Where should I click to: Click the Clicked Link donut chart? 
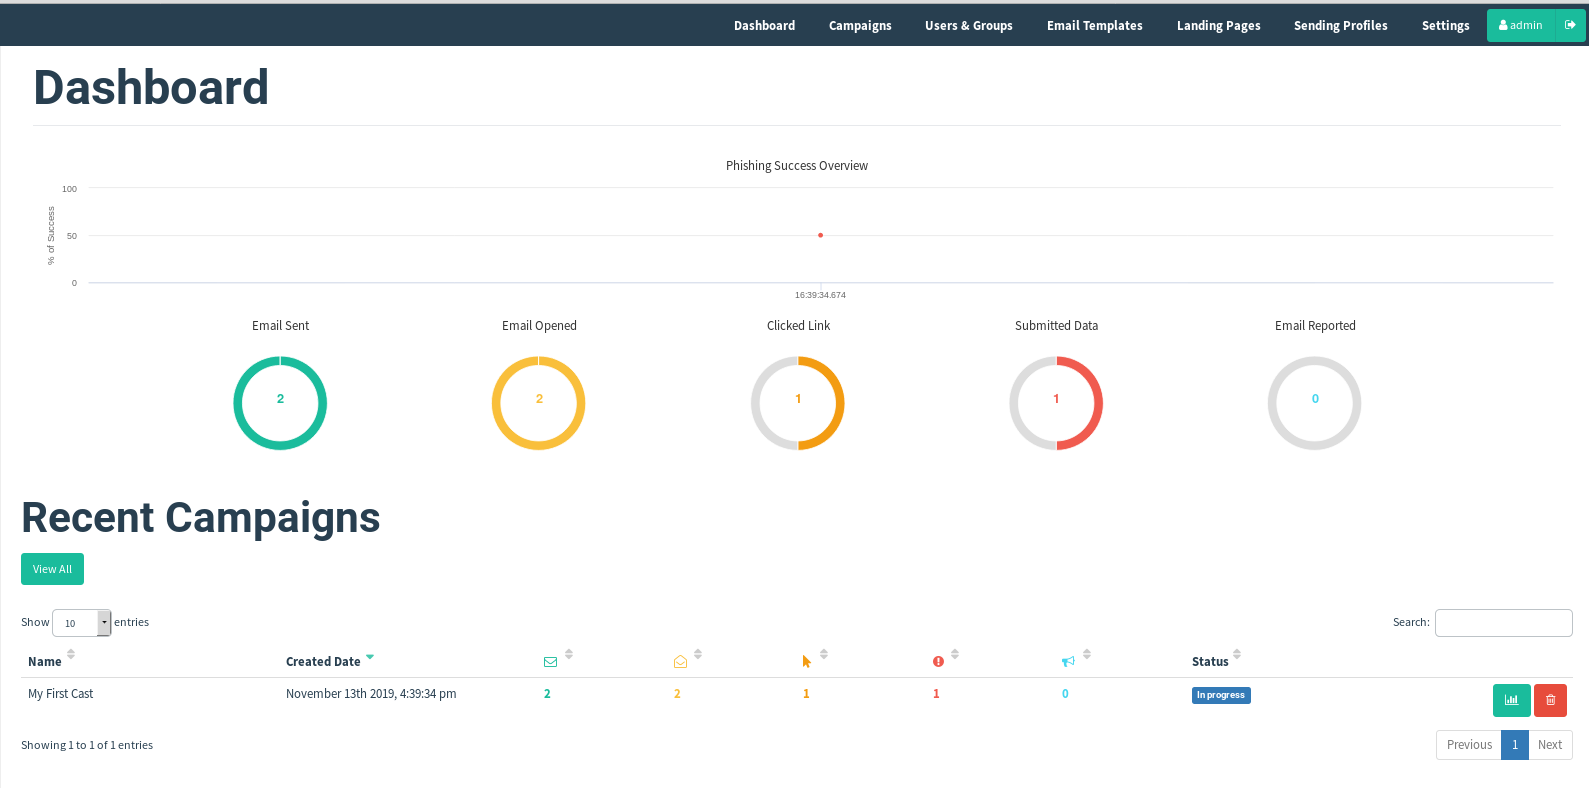(x=798, y=403)
